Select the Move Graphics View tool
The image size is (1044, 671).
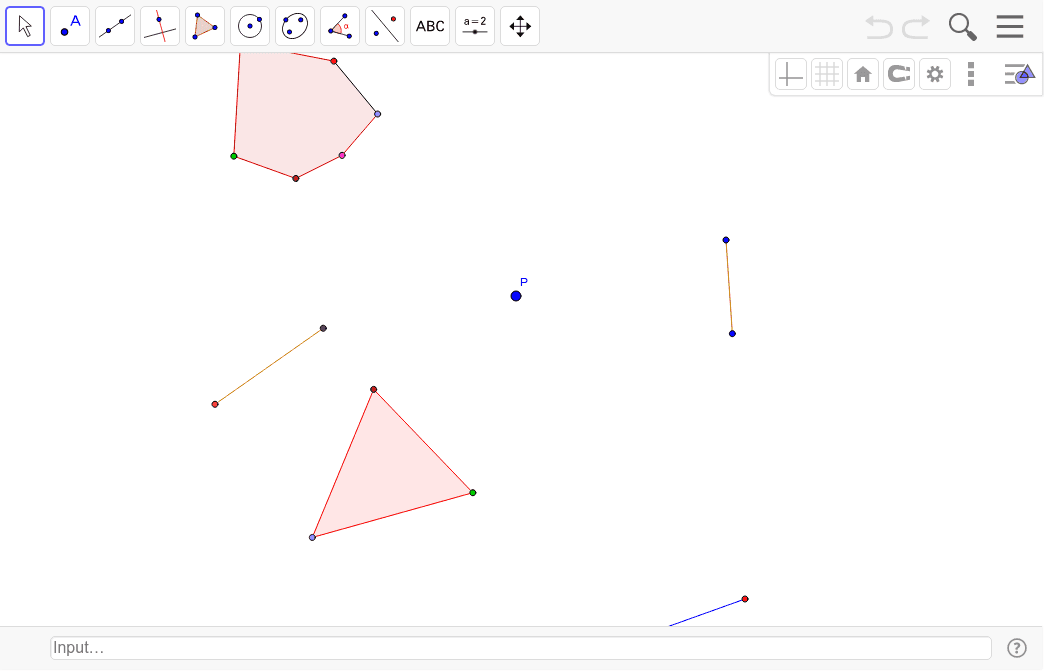[520, 27]
